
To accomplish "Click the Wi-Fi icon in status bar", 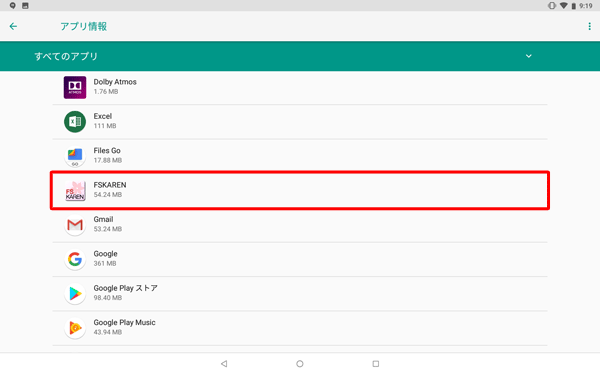I will coord(563,5).
